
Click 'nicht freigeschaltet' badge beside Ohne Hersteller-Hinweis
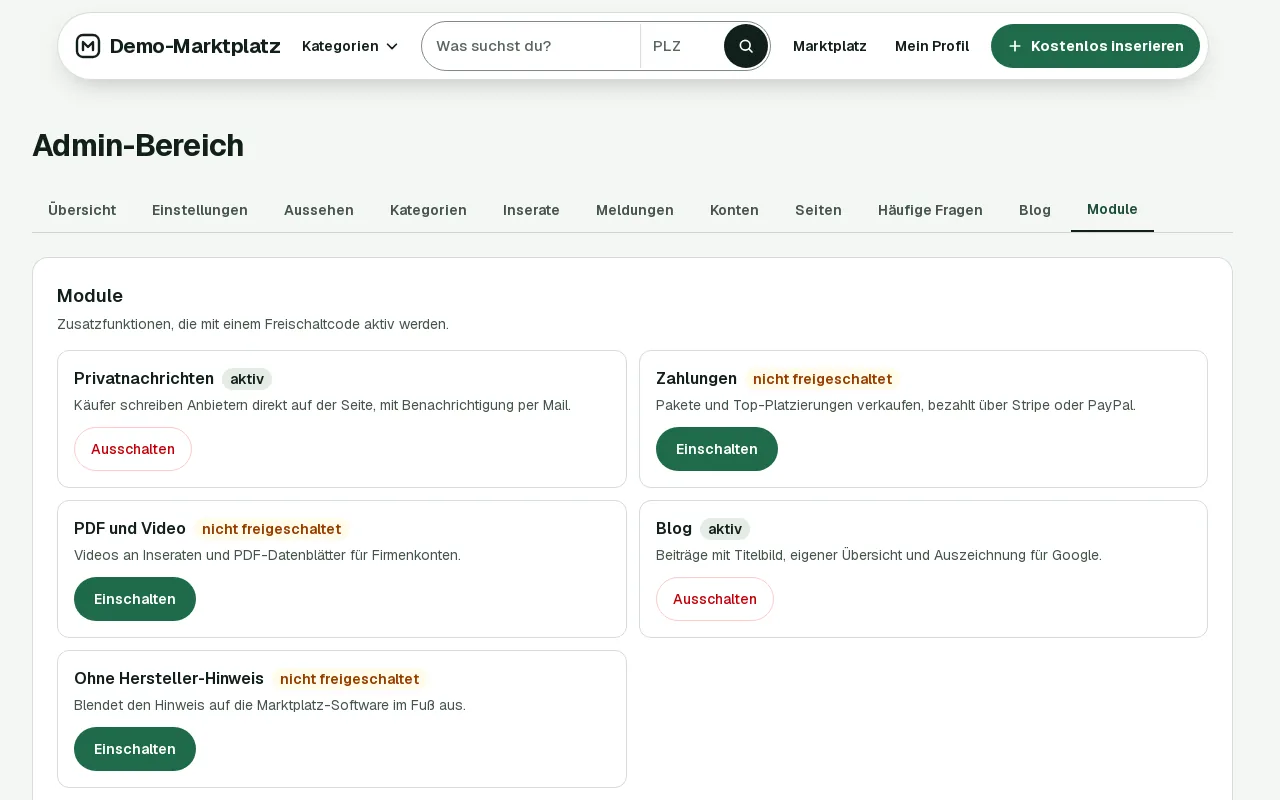pos(350,679)
